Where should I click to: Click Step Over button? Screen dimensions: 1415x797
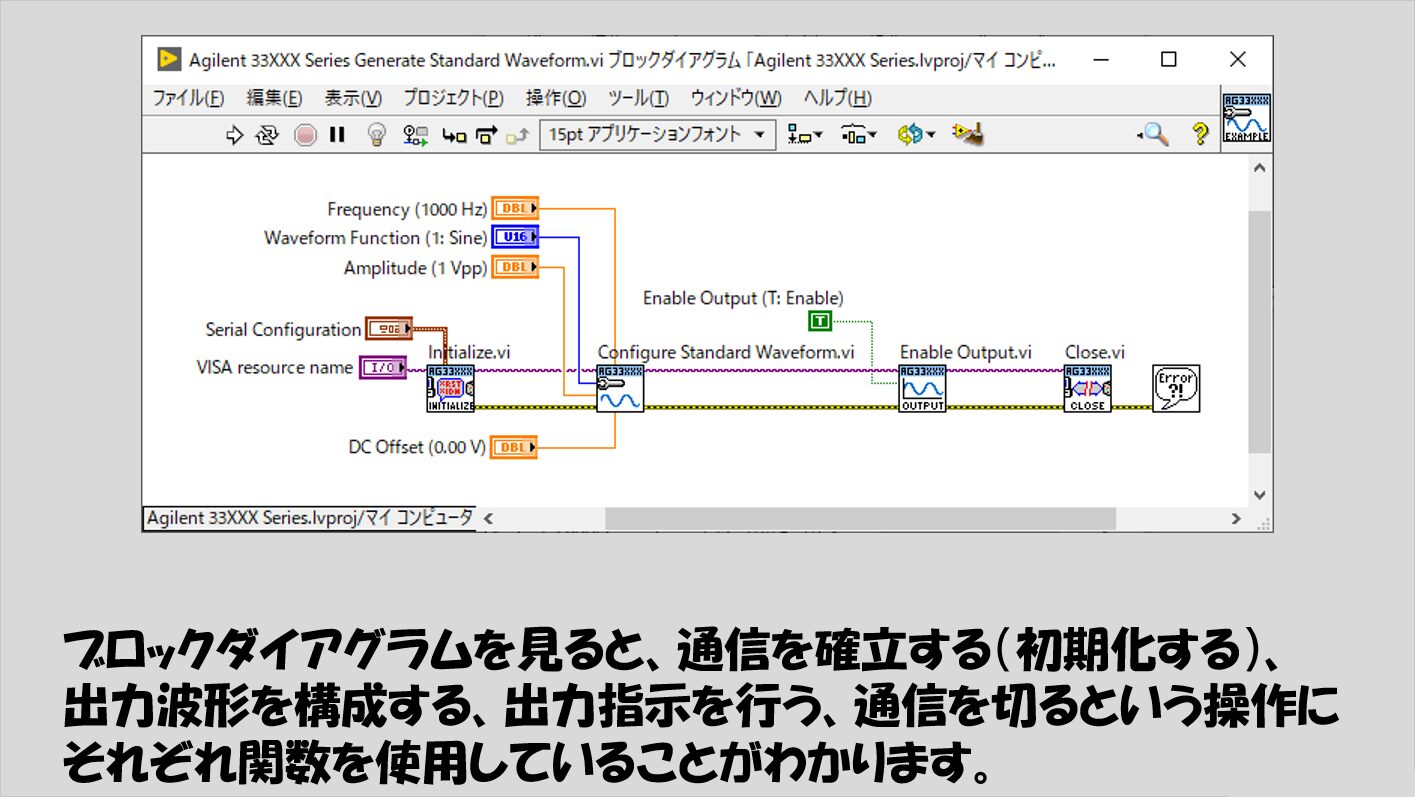coord(486,136)
